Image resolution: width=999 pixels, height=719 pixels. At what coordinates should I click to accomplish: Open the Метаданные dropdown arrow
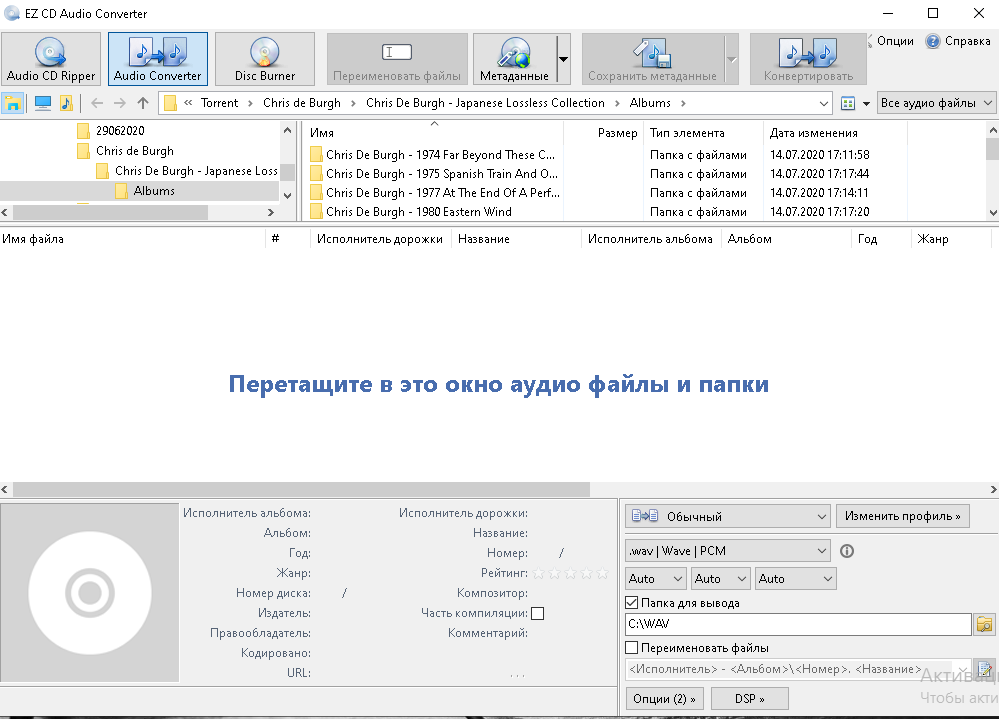tap(563, 59)
